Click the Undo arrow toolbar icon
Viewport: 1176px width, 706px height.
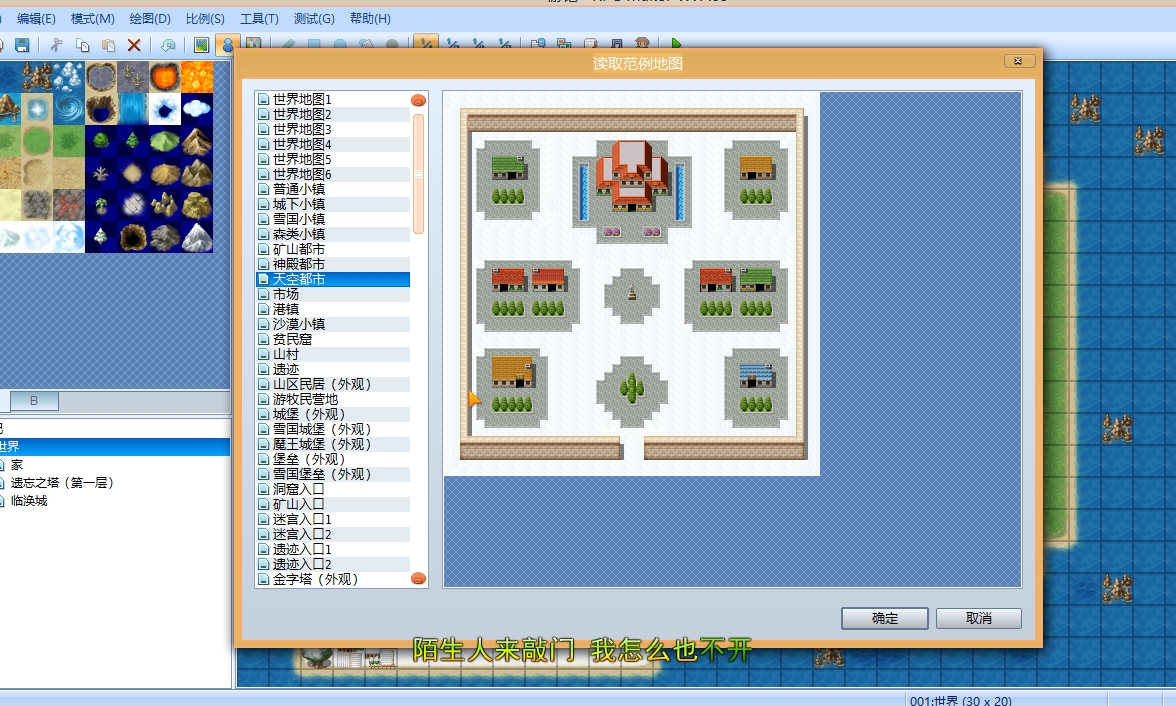168,45
